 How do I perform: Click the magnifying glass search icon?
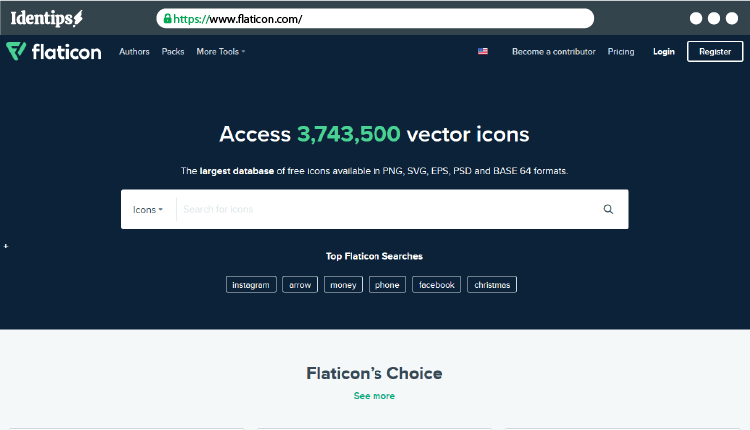608,210
